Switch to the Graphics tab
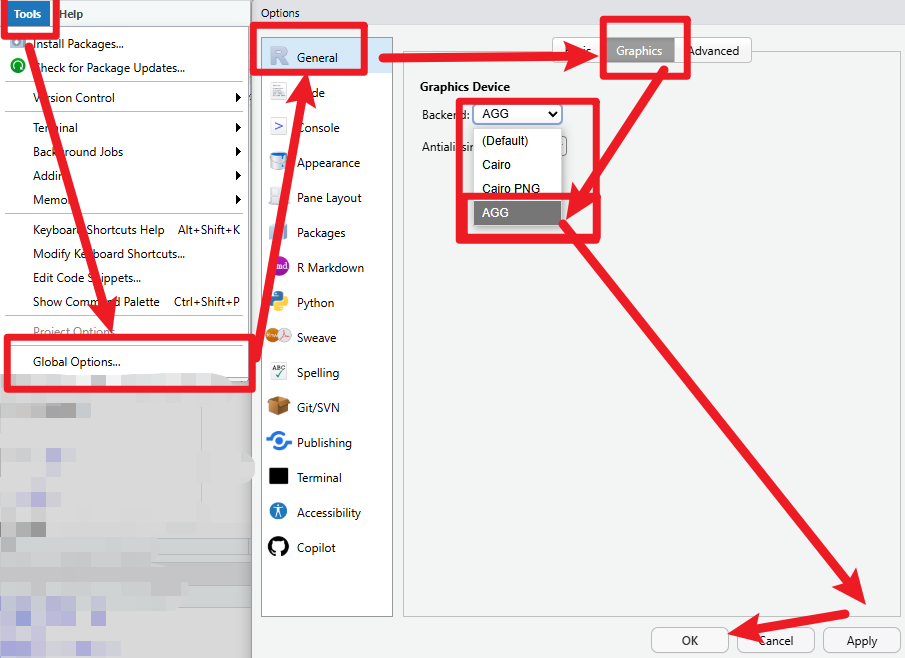The height and width of the screenshot is (658, 905). (x=639, y=51)
